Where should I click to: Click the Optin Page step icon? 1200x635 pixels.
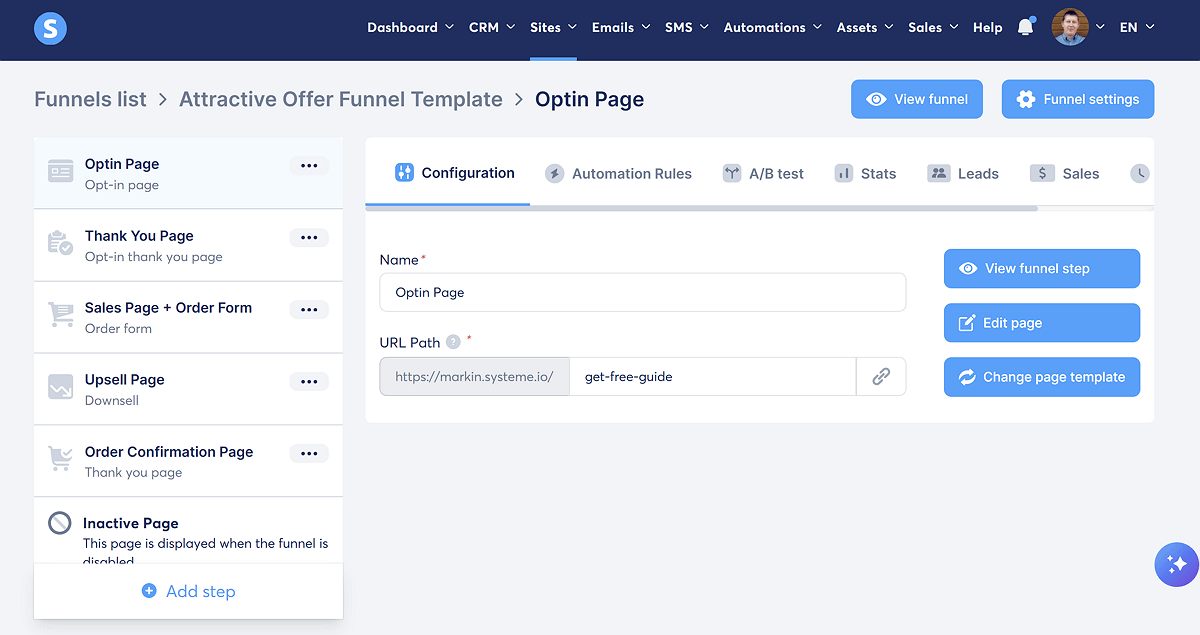pyautogui.click(x=61, y=172)
